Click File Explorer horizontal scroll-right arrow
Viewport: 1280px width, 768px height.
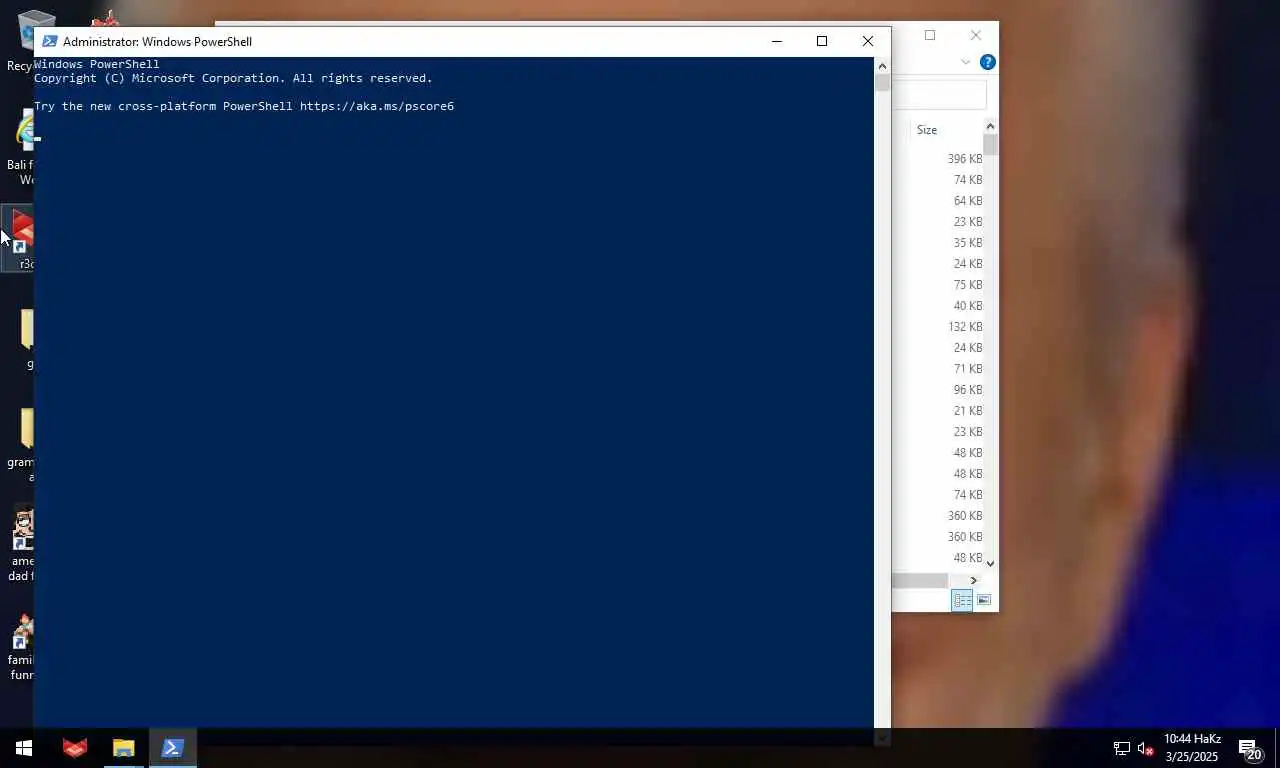[973, 580]
